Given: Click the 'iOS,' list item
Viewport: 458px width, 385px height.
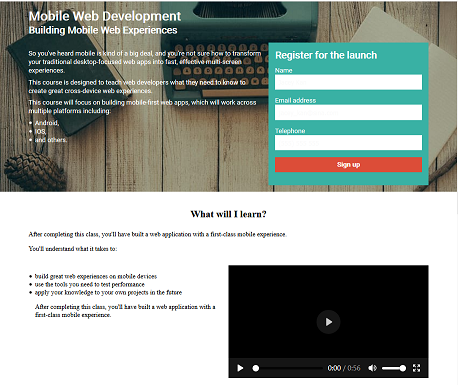Looking at the screenshot, I should tap(40, 131).
